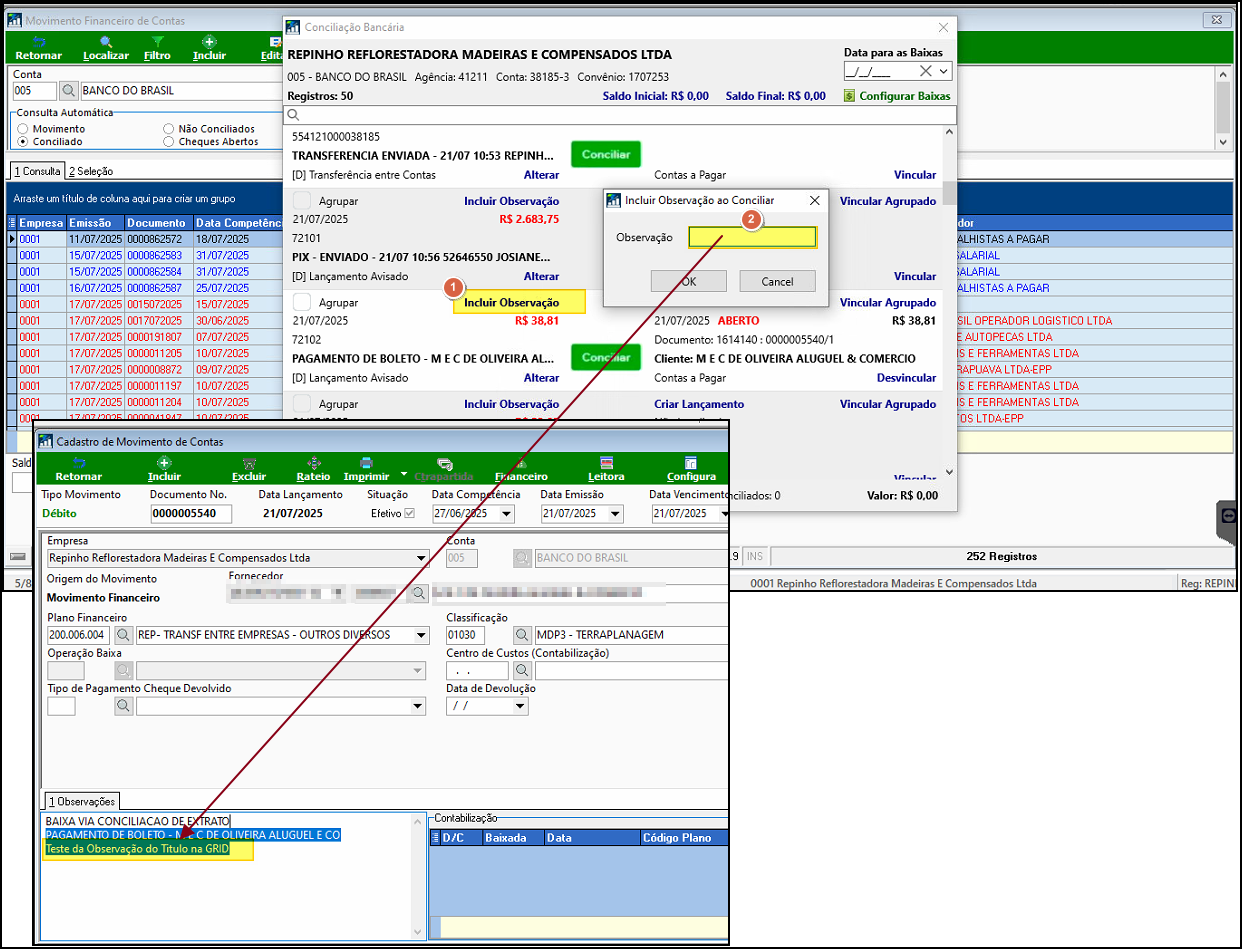Click Desvincular link

click(x=906, y=378)
